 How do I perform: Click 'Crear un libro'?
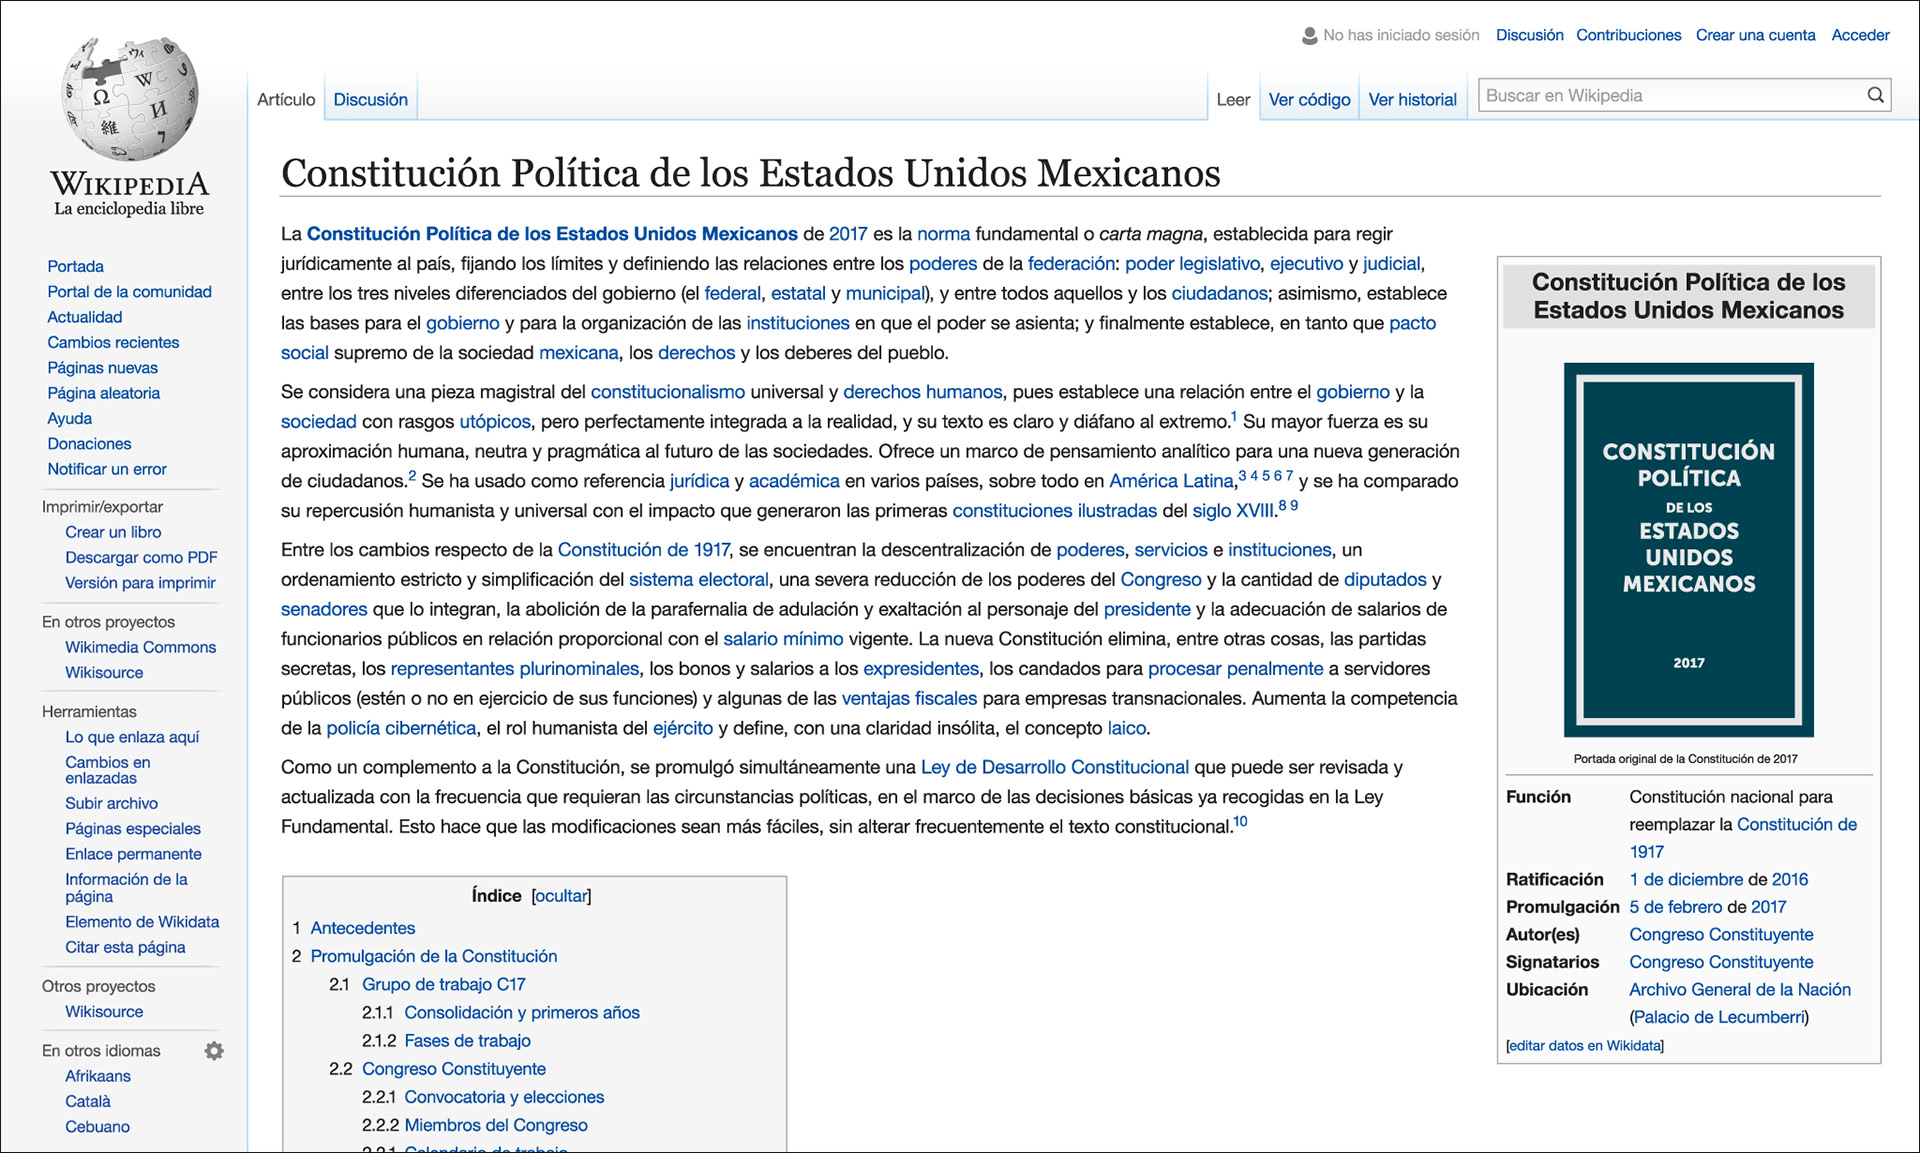pos(113,532)
